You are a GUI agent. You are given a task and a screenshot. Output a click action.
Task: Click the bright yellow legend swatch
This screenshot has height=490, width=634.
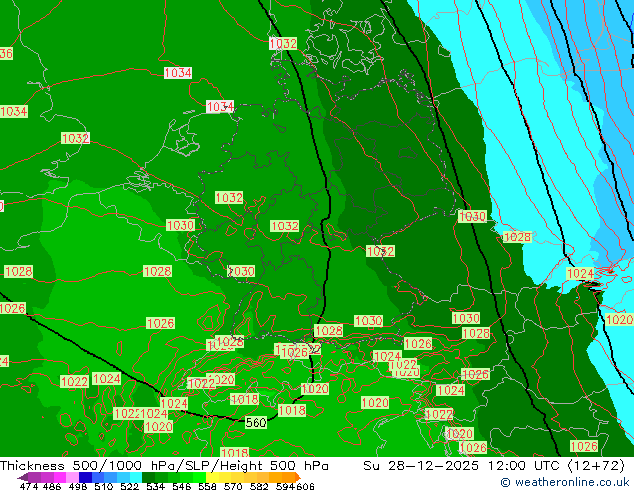click(212, 477)
